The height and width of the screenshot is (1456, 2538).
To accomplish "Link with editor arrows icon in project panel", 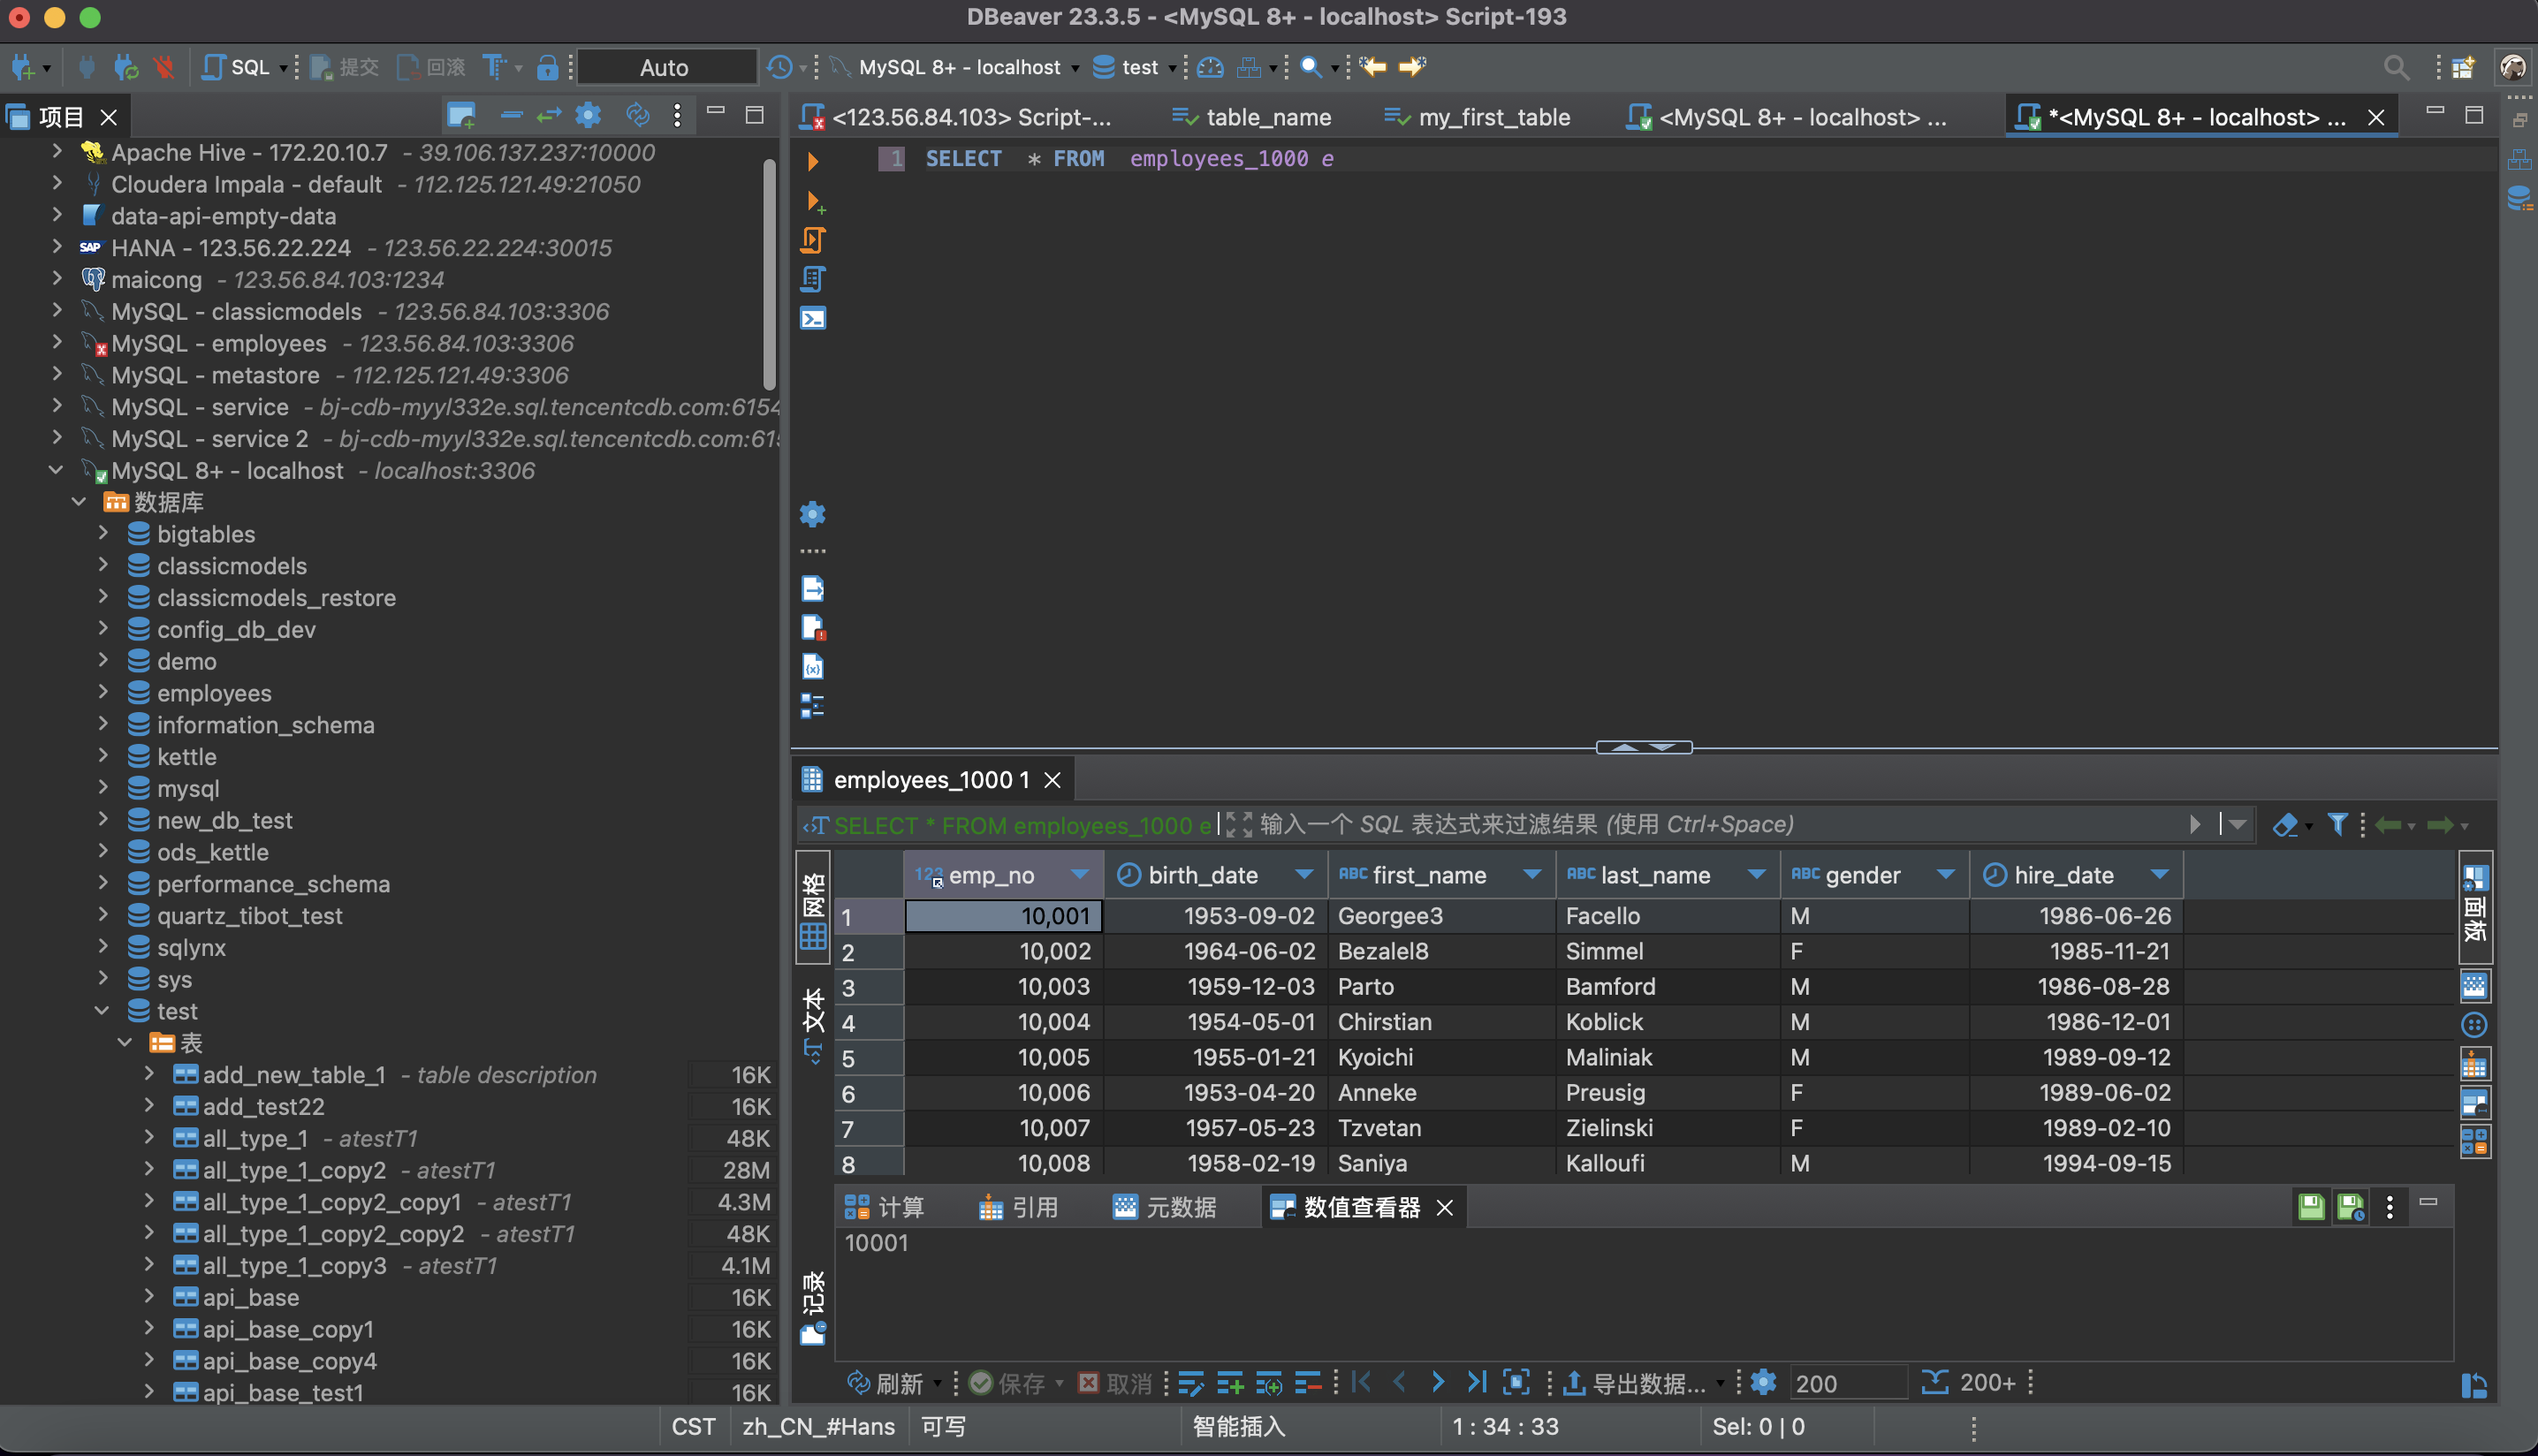I will (x=549, y=116).
